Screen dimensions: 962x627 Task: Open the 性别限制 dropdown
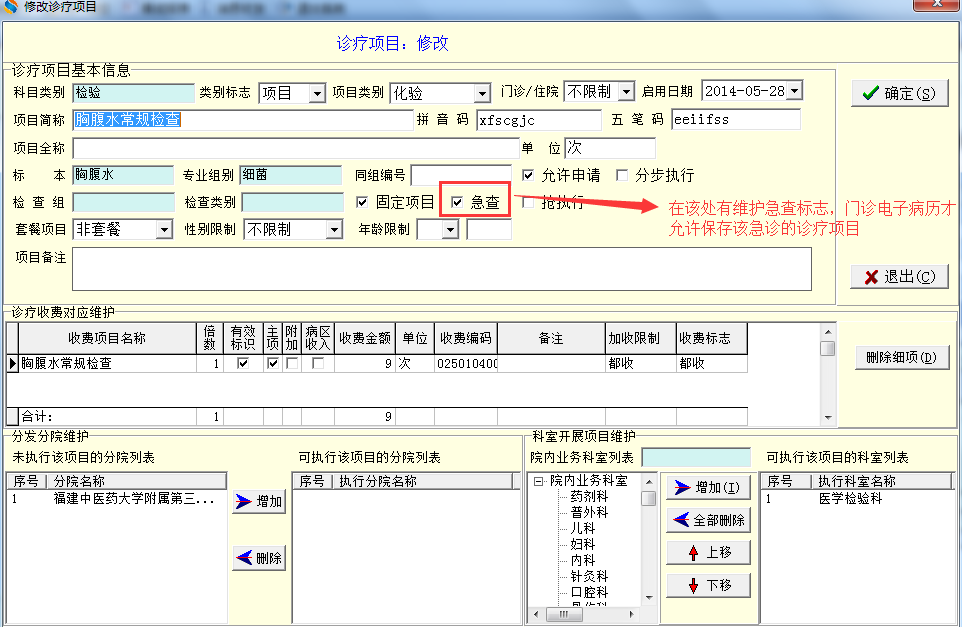(x=334, y=230)
